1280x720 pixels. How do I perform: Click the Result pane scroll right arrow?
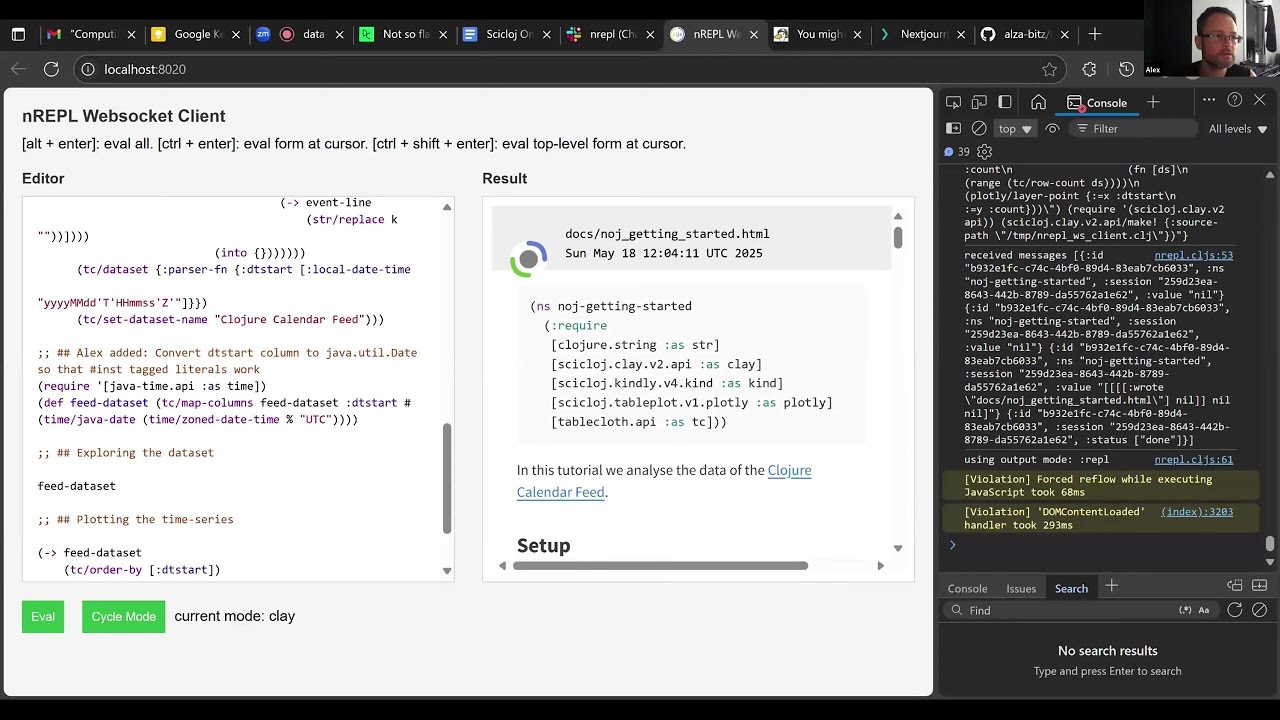tap(880, 566)
